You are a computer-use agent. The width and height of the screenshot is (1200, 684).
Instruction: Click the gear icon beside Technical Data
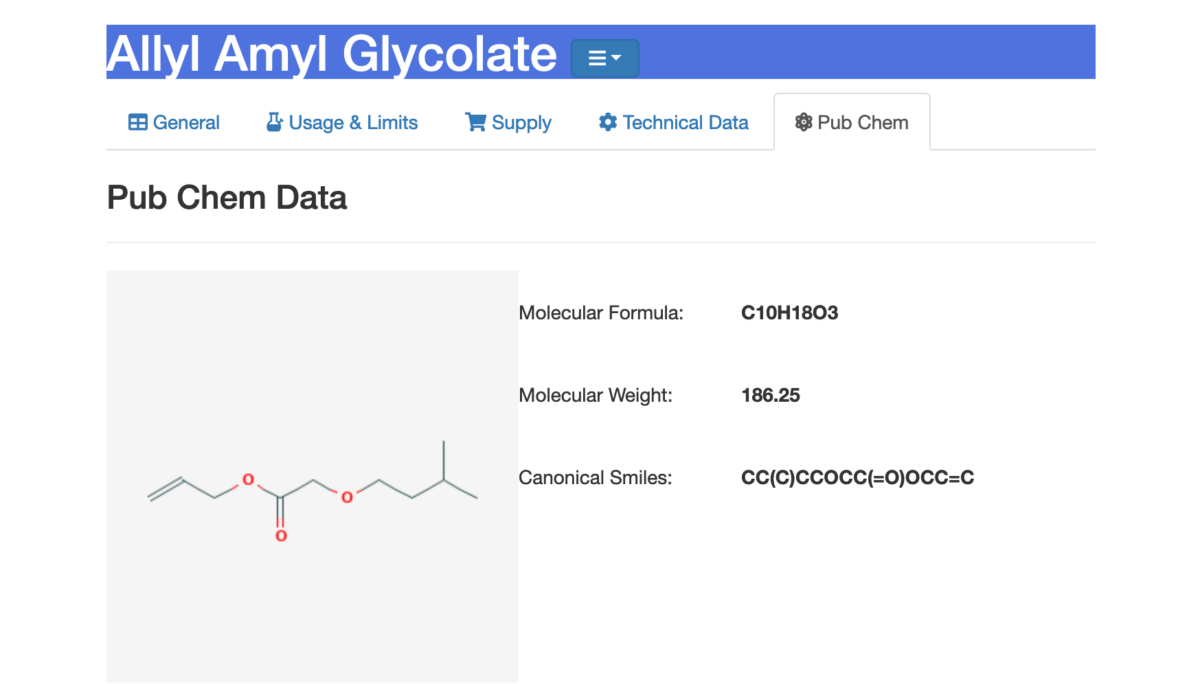click(607, 122)
